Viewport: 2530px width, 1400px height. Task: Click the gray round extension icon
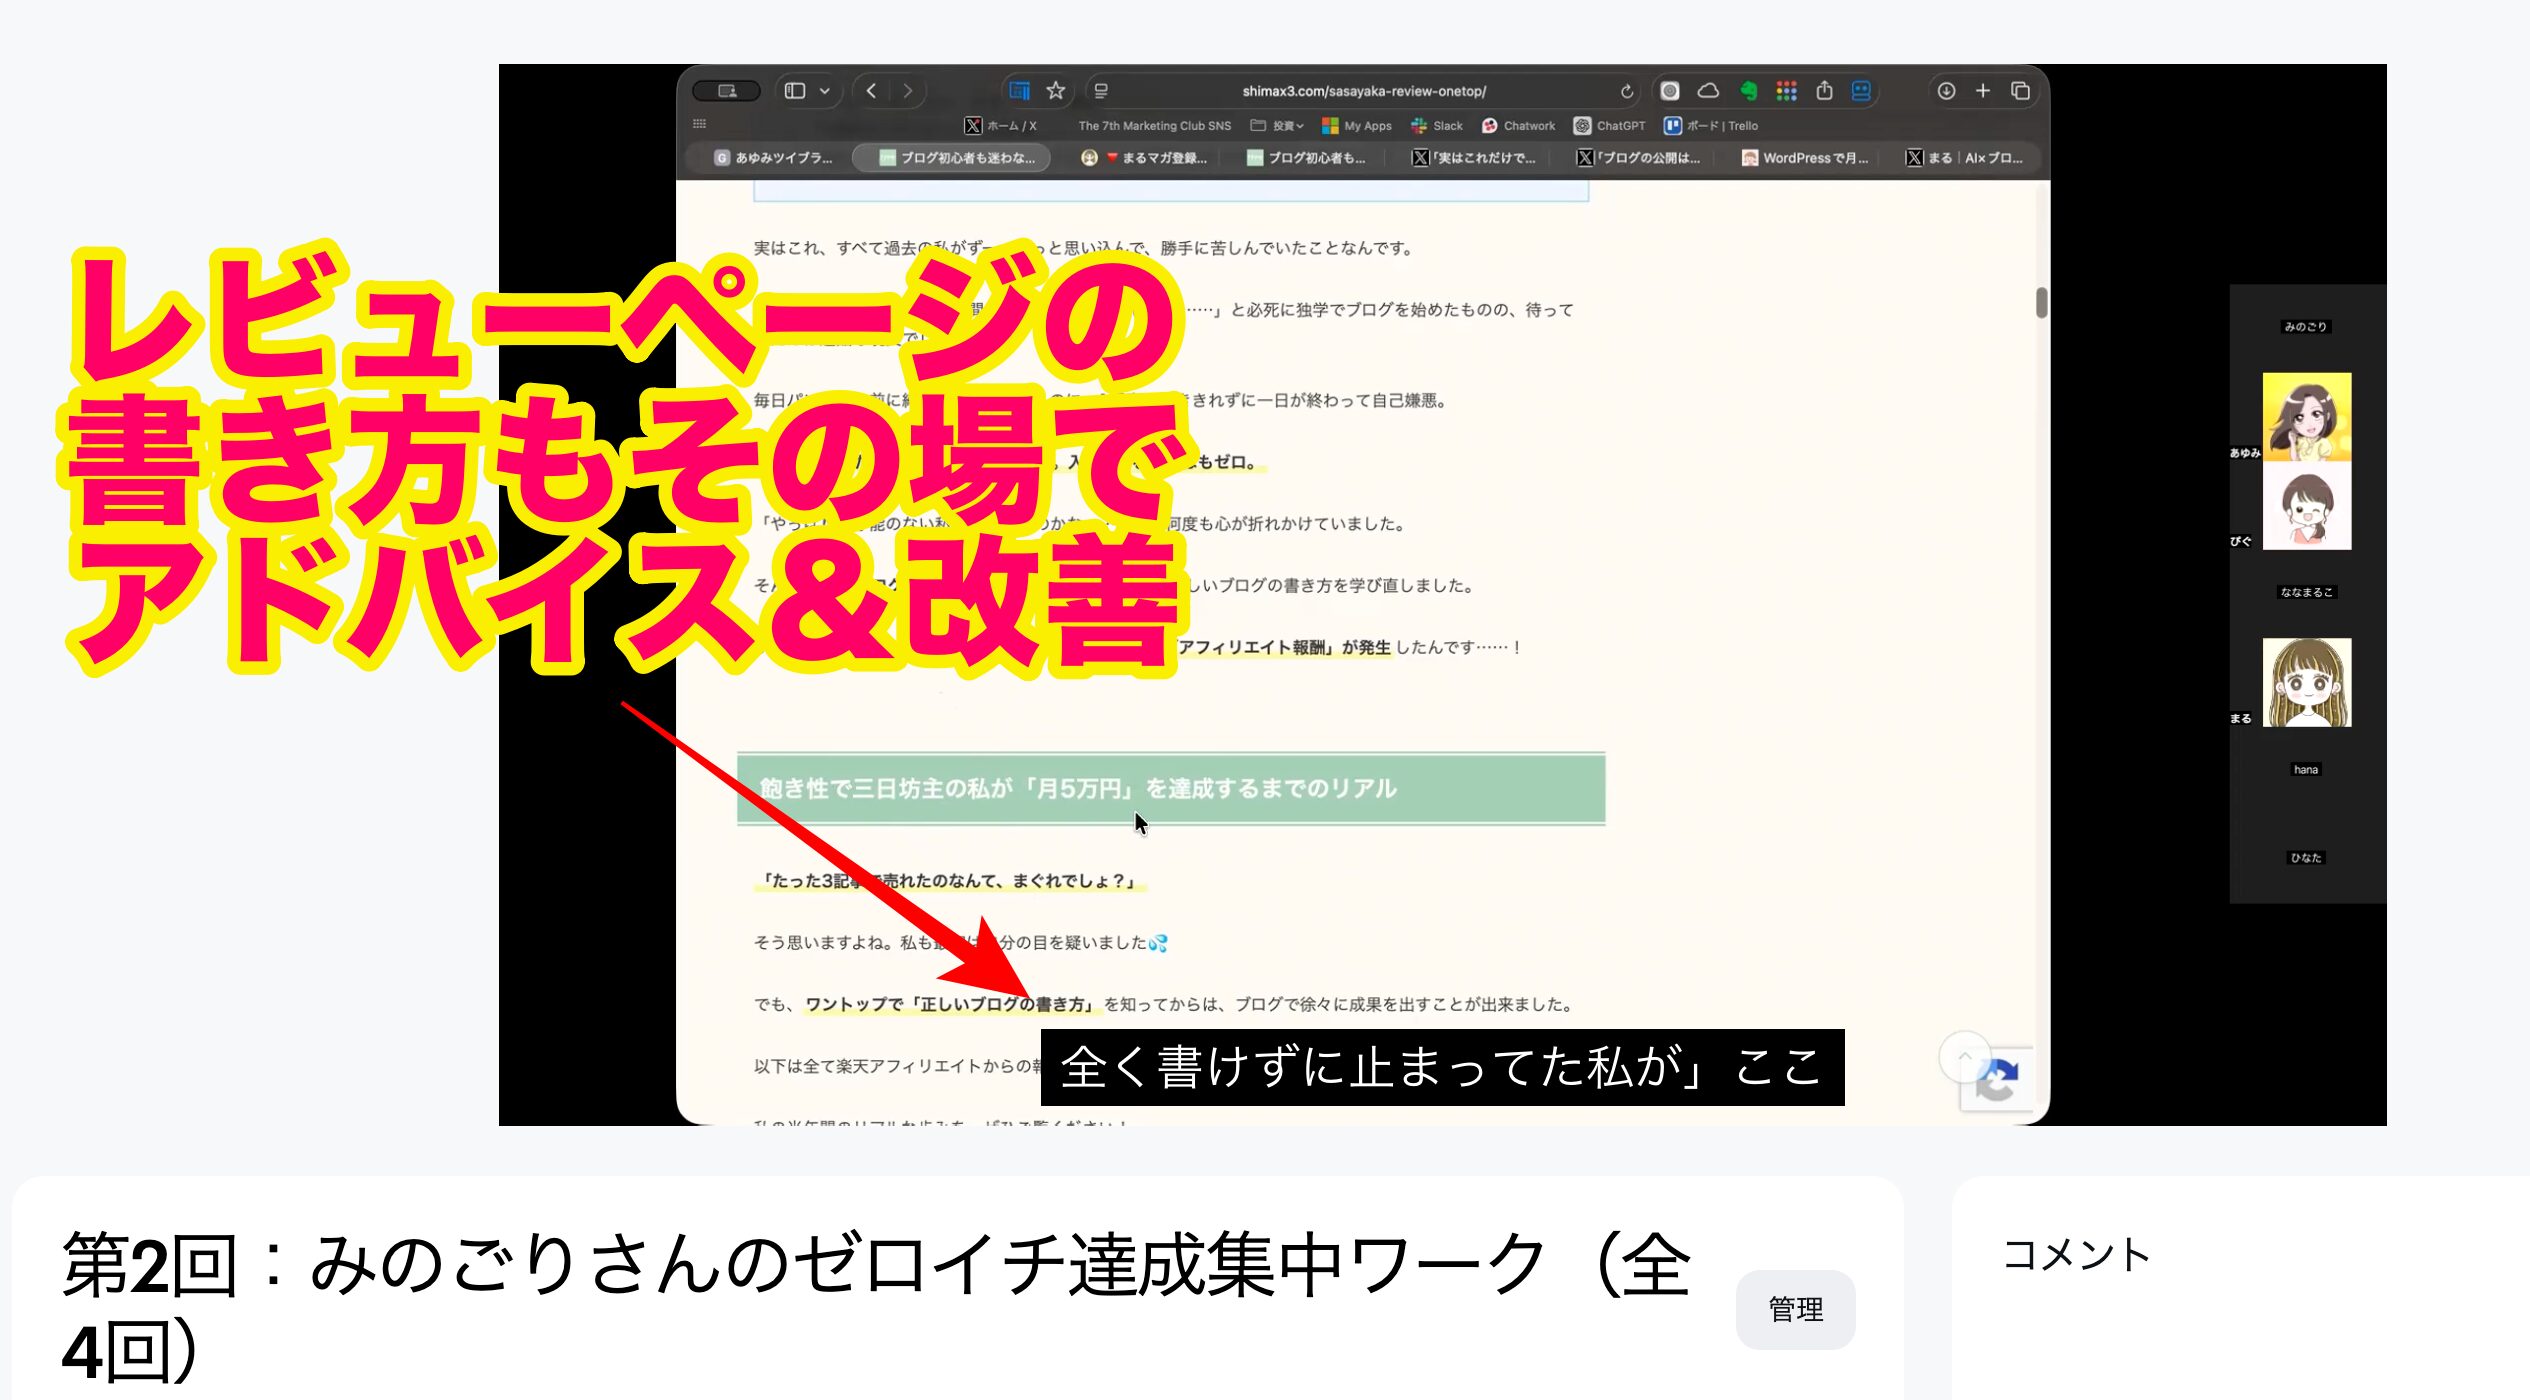click(1670, 91)
